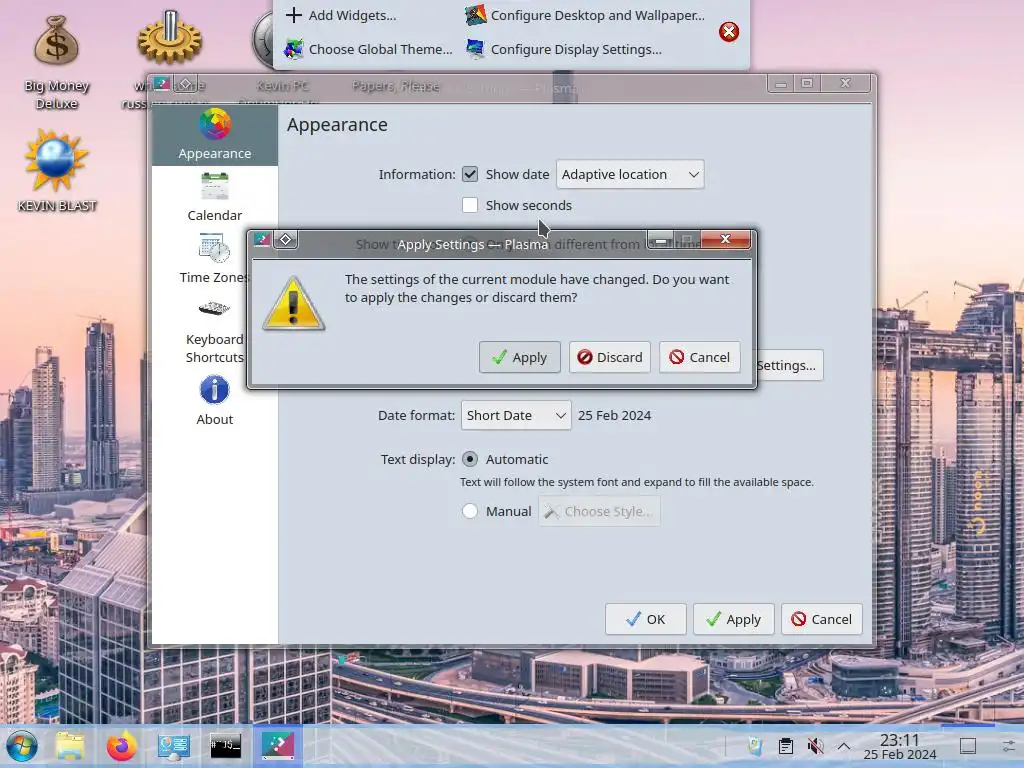Click the Appearance page heading
The width and height of the screenshot is (1024, 768).
(x=338, y=125)
